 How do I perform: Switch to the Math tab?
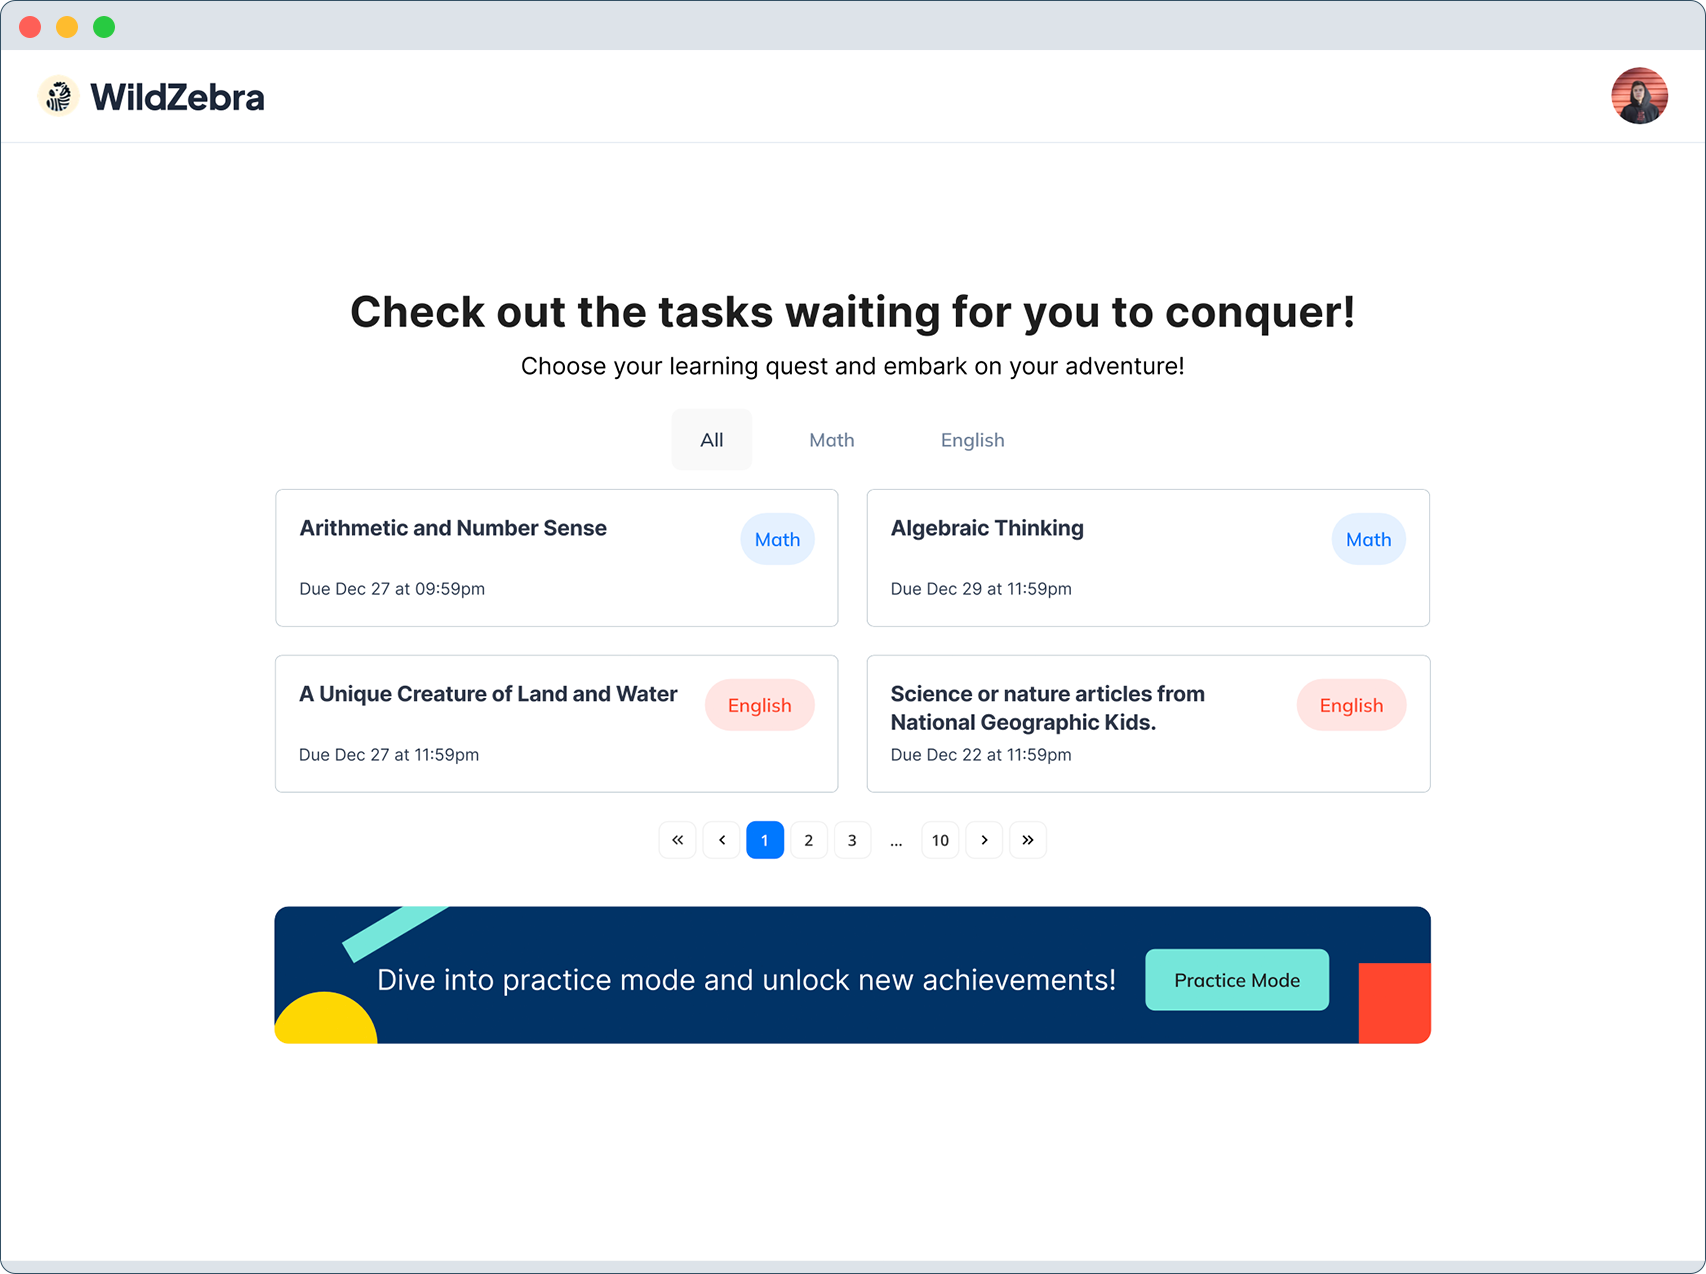[x=831, y=440]
